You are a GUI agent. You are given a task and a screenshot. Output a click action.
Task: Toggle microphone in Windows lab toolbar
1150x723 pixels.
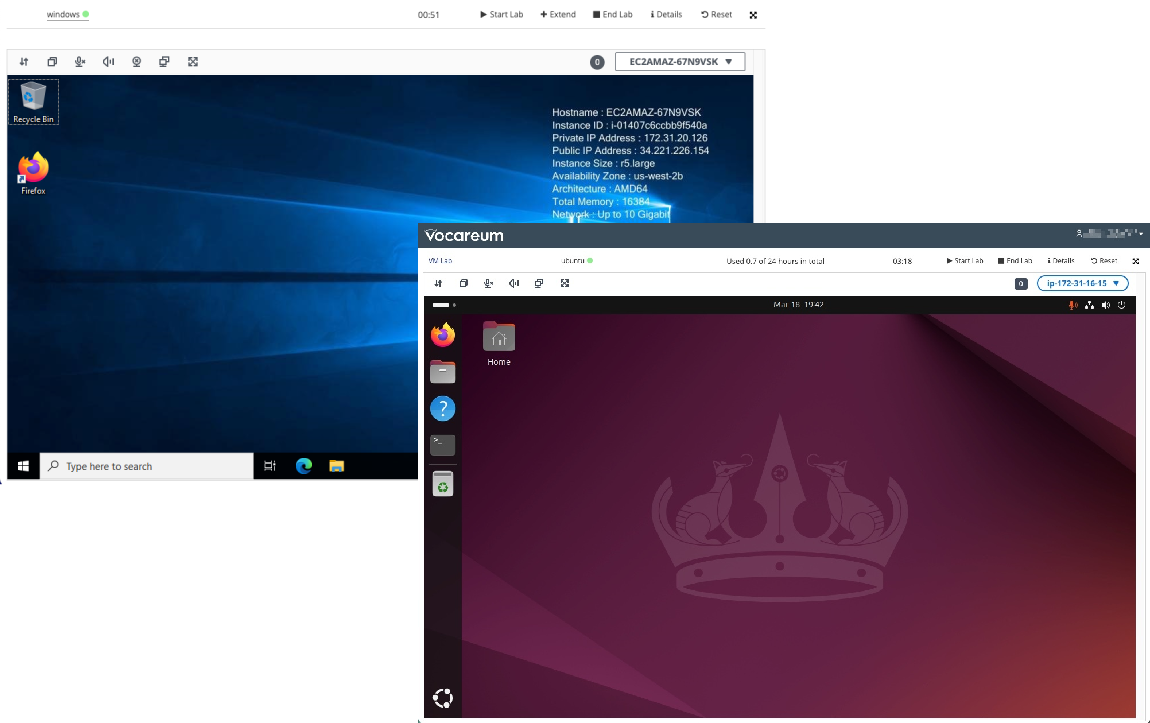click(x=80, y=62)
